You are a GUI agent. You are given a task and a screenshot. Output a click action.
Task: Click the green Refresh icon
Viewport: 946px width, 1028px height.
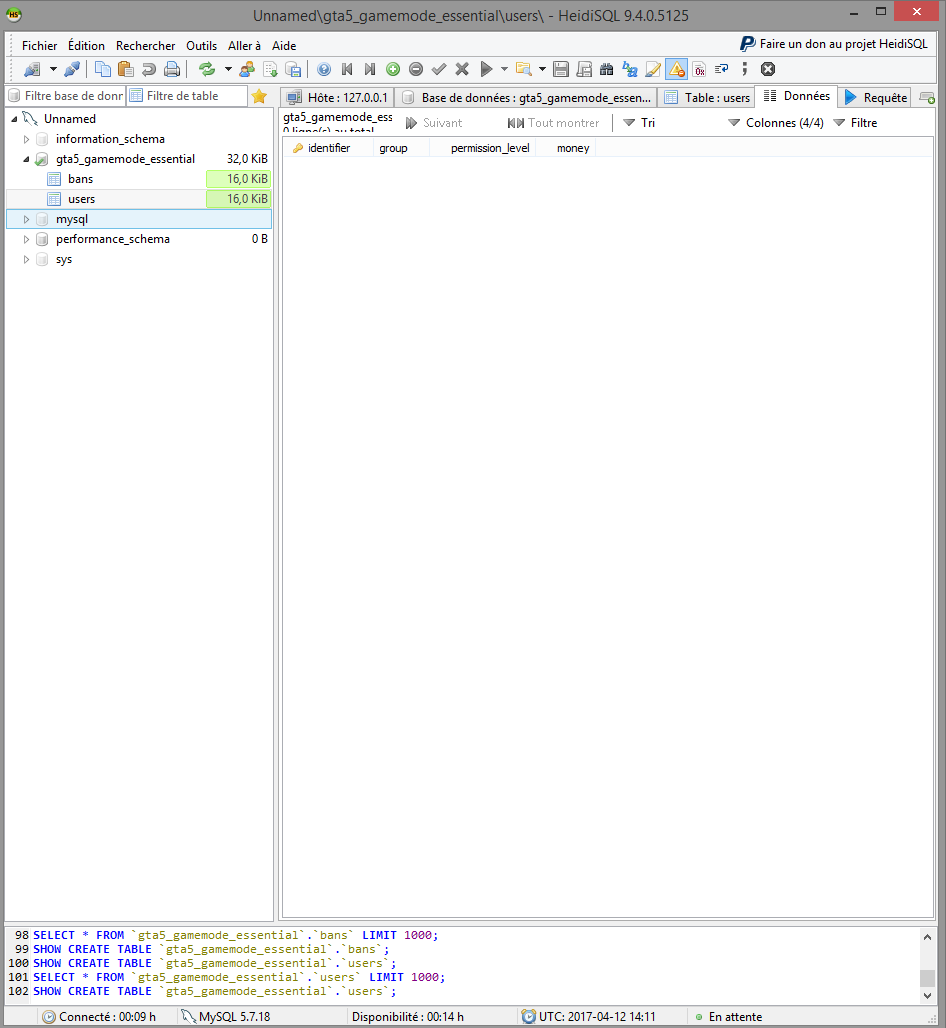point(207,69)
